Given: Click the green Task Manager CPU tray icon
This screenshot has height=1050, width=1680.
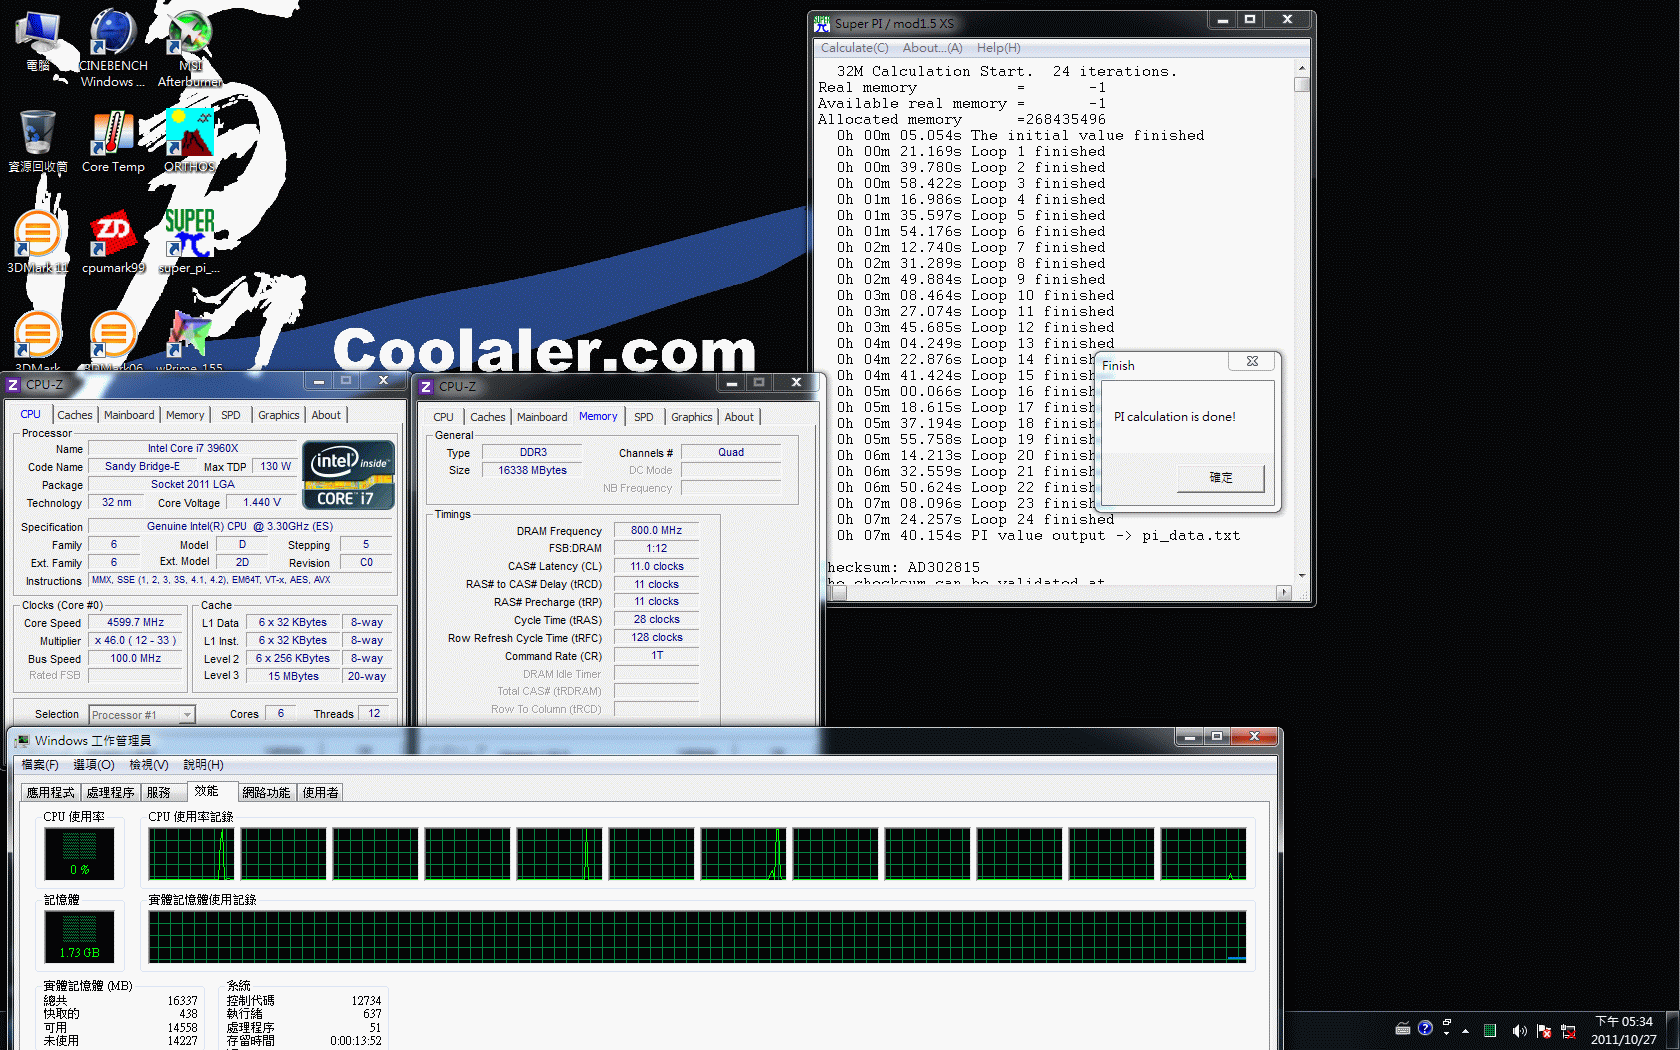Looking at the screenshot, I should 1490,1031.
